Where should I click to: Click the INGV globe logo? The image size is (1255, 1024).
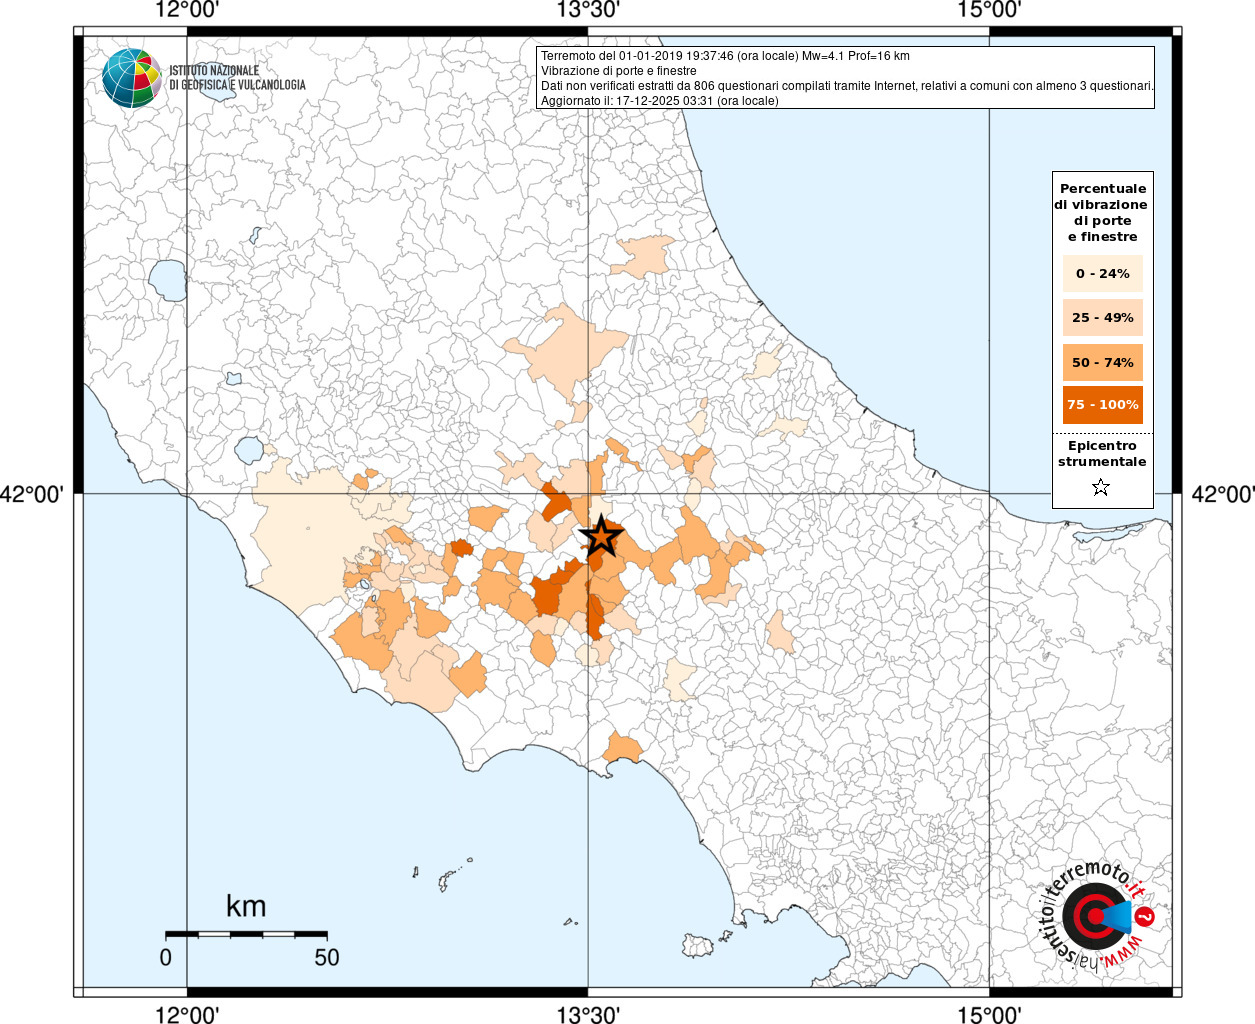point(132,78)
